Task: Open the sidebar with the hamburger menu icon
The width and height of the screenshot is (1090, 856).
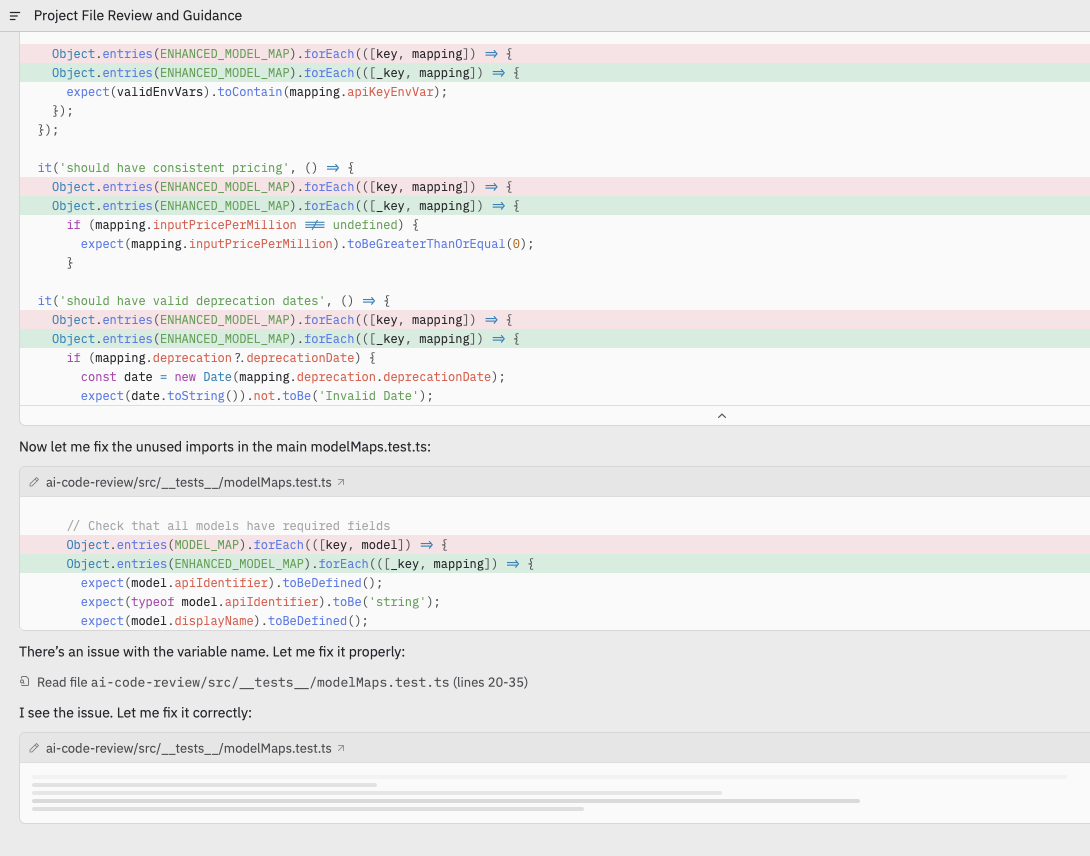Action: pyautogui.click(x=14, y=15)
